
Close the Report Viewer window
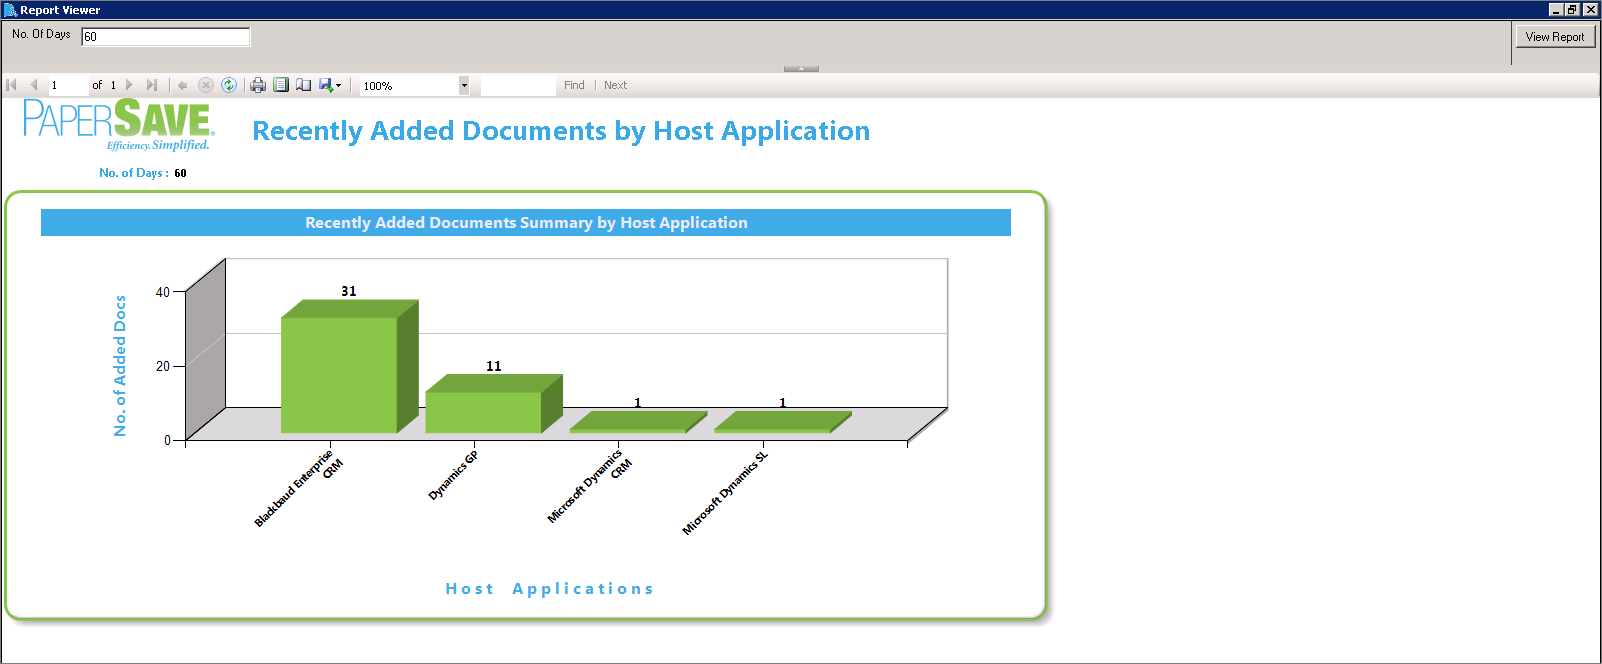point(1590,10)
